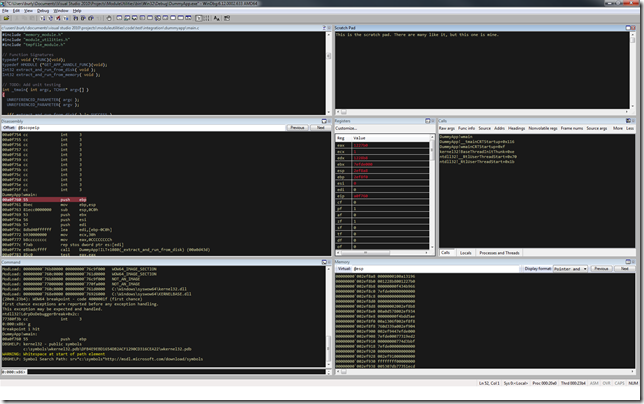644x404 pixels.
Task: Click the Go (run) toolbar icon
Action: 42,18
